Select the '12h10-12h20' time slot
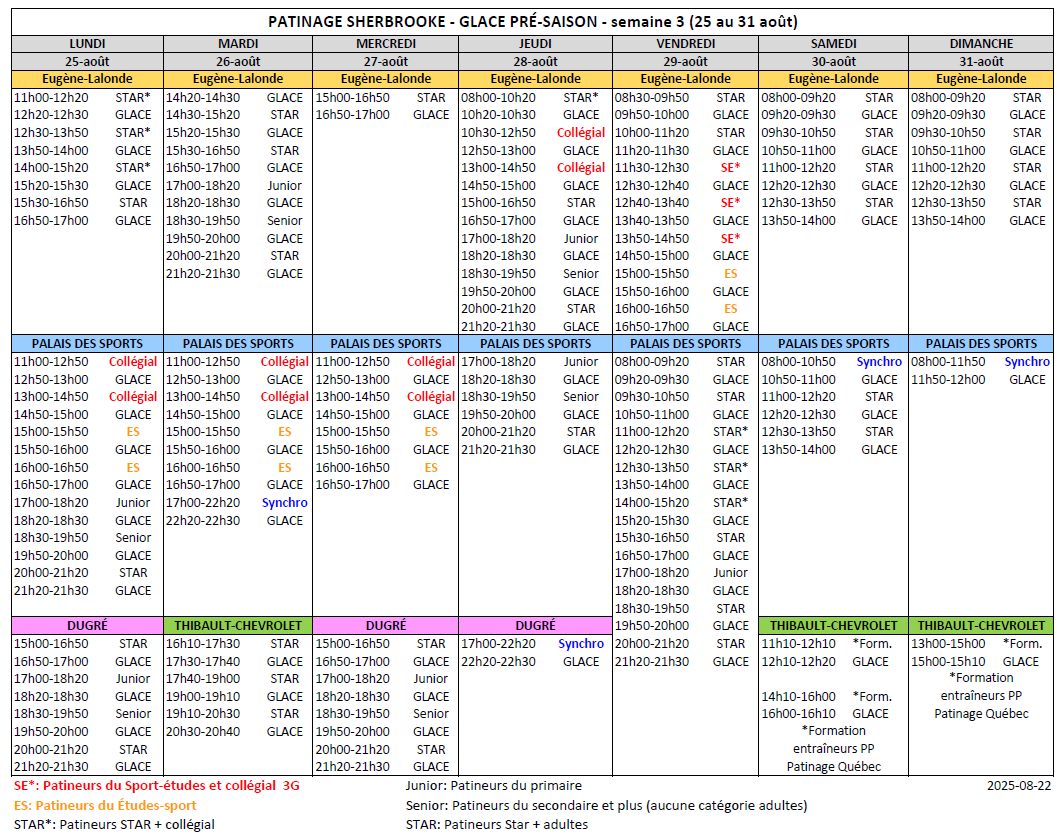The width and height of the screenshot is (1057, 837). click(799, 662)
